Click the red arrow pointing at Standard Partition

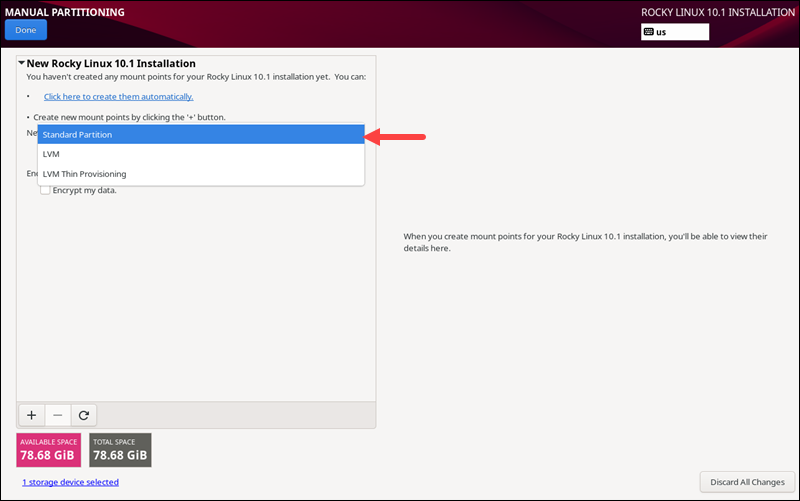point(397,135)
